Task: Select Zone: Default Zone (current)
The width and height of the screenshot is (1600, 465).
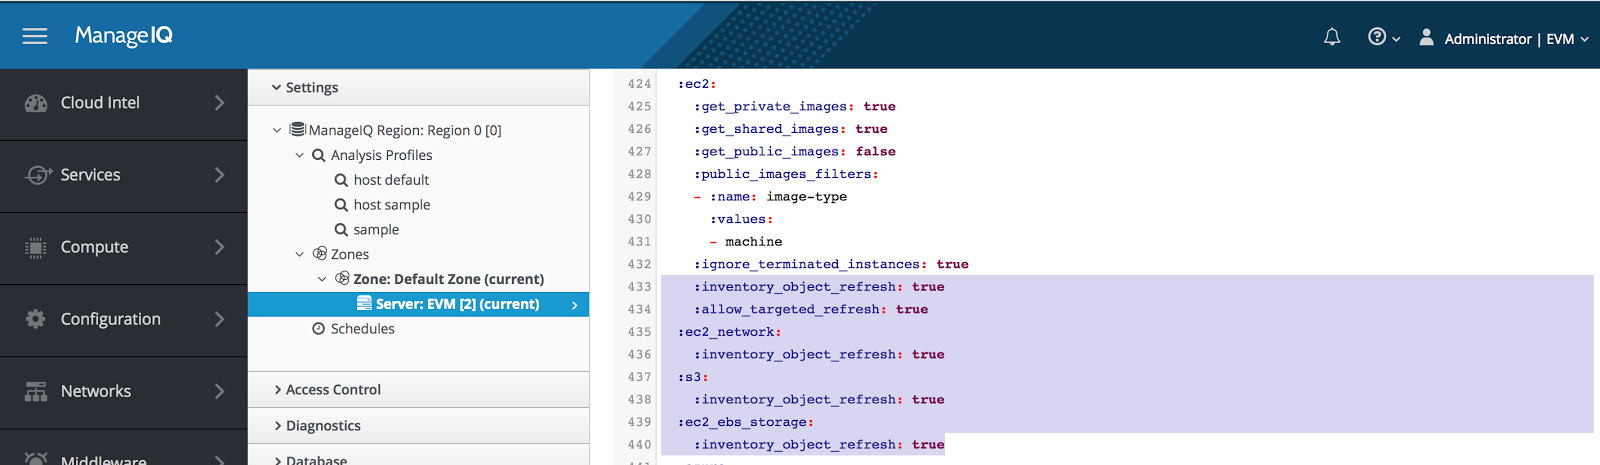Action: (x=449, y=279)
